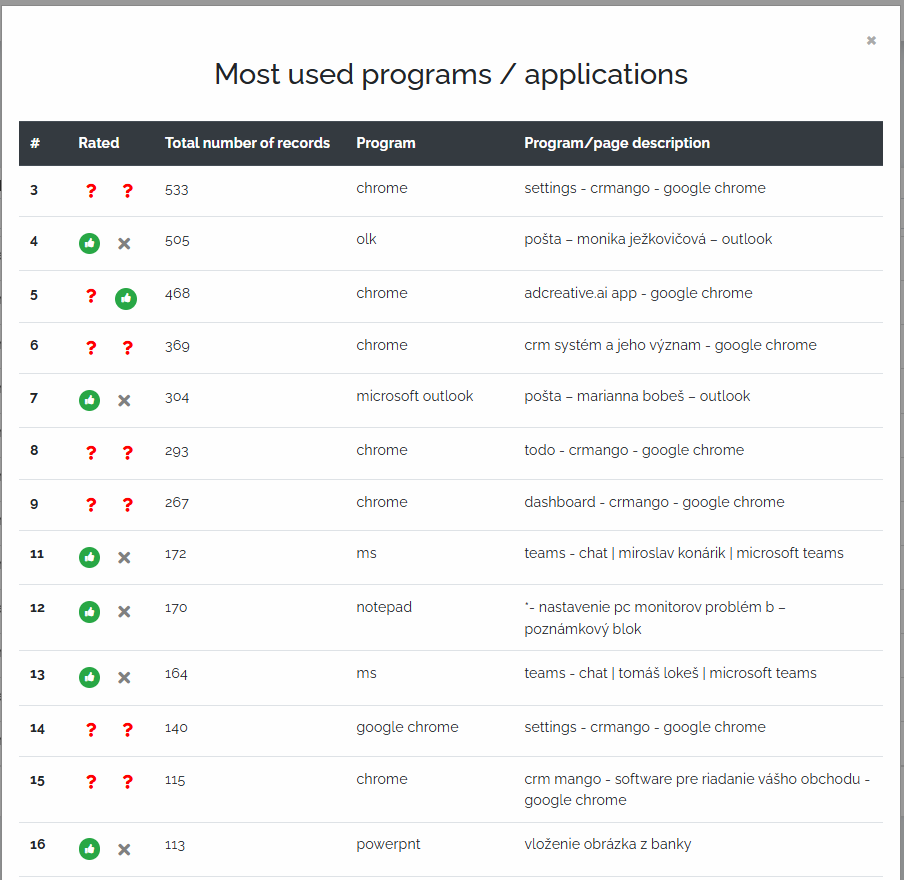Click 'adcreative.ai app - google chrome' description
The width and height of the screenshot is (904, 880).
(x=638, y=294)
